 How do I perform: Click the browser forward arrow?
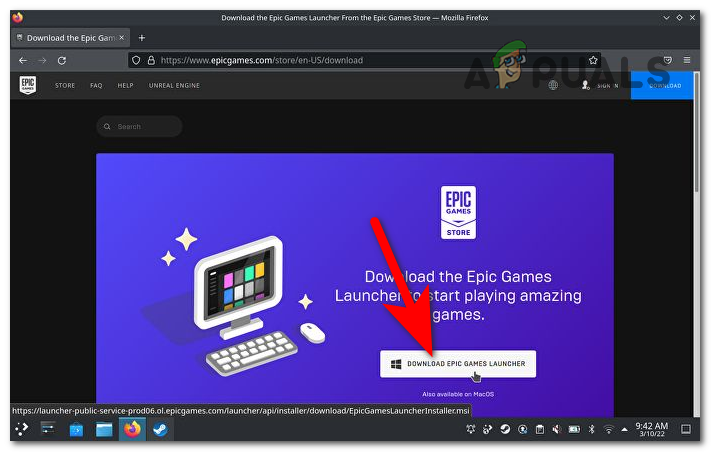tap(42, 60)
